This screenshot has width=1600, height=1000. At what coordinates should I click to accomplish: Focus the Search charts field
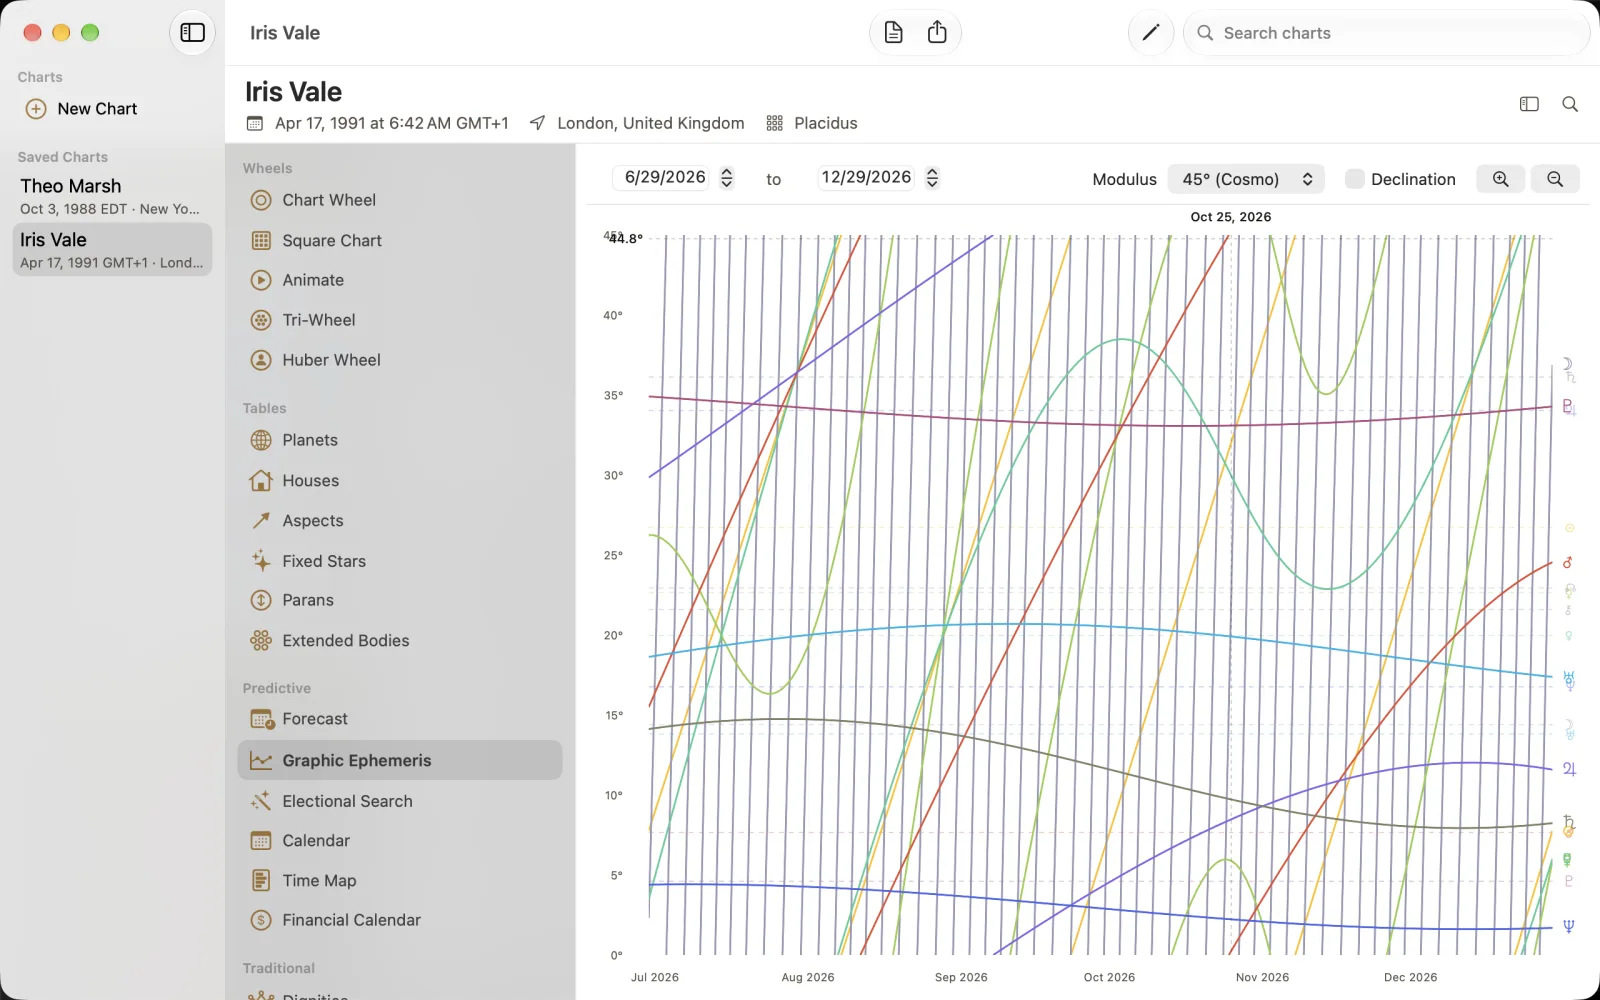(x=1386, y=33)
